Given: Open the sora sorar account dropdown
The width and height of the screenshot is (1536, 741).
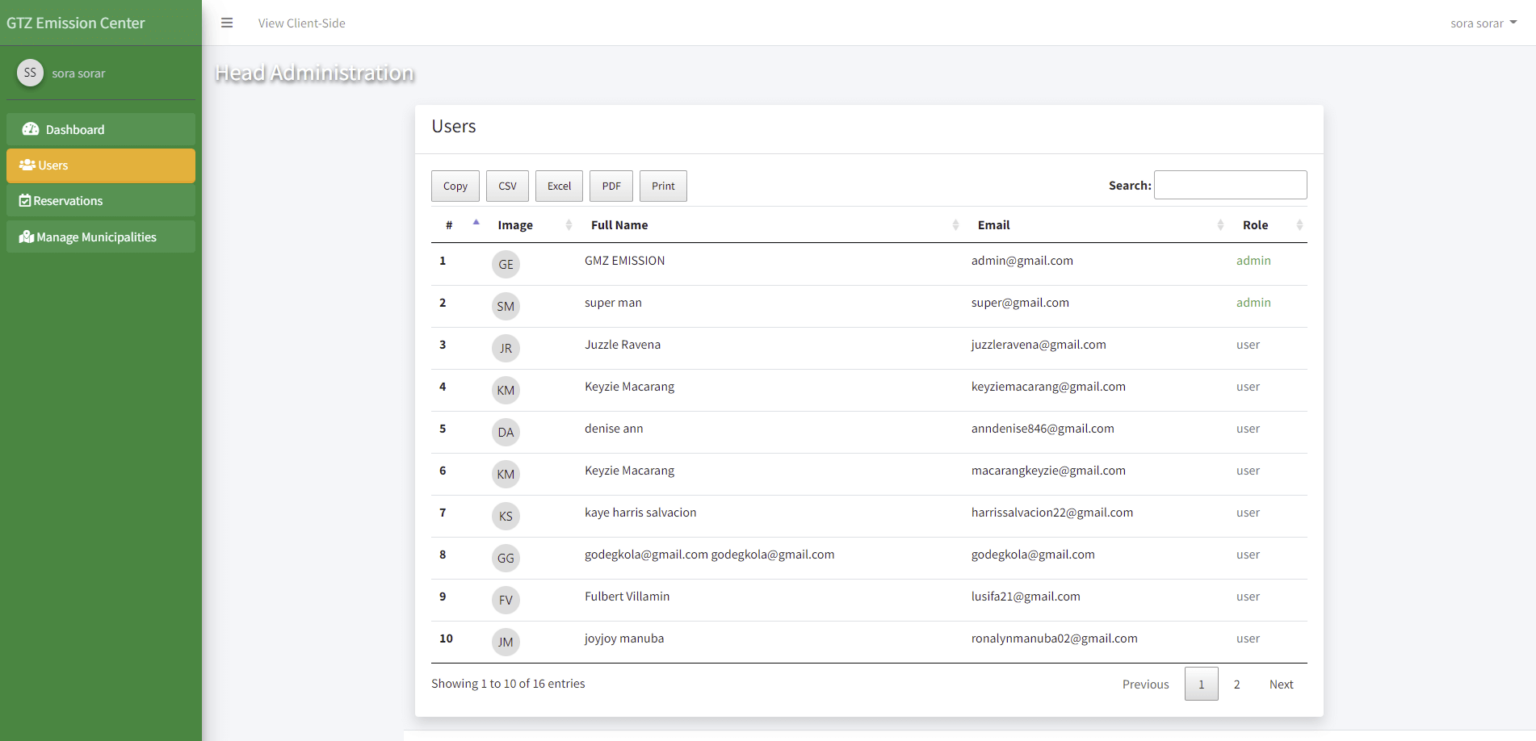Looking at the screenshot, I should click(1484, 22).
